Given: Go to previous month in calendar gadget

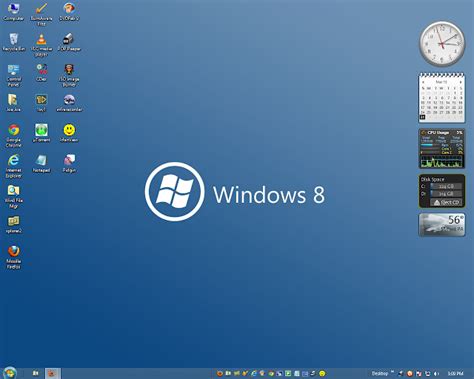Looking at the screenshot, I should coord(423,82).
